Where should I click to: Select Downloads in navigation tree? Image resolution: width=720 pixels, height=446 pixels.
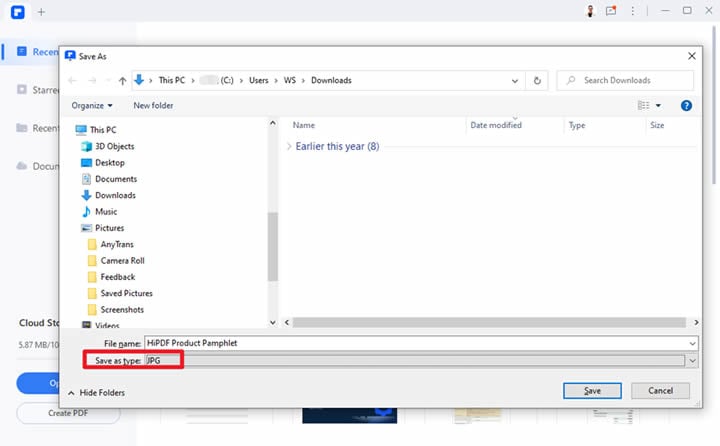point(109,195)
